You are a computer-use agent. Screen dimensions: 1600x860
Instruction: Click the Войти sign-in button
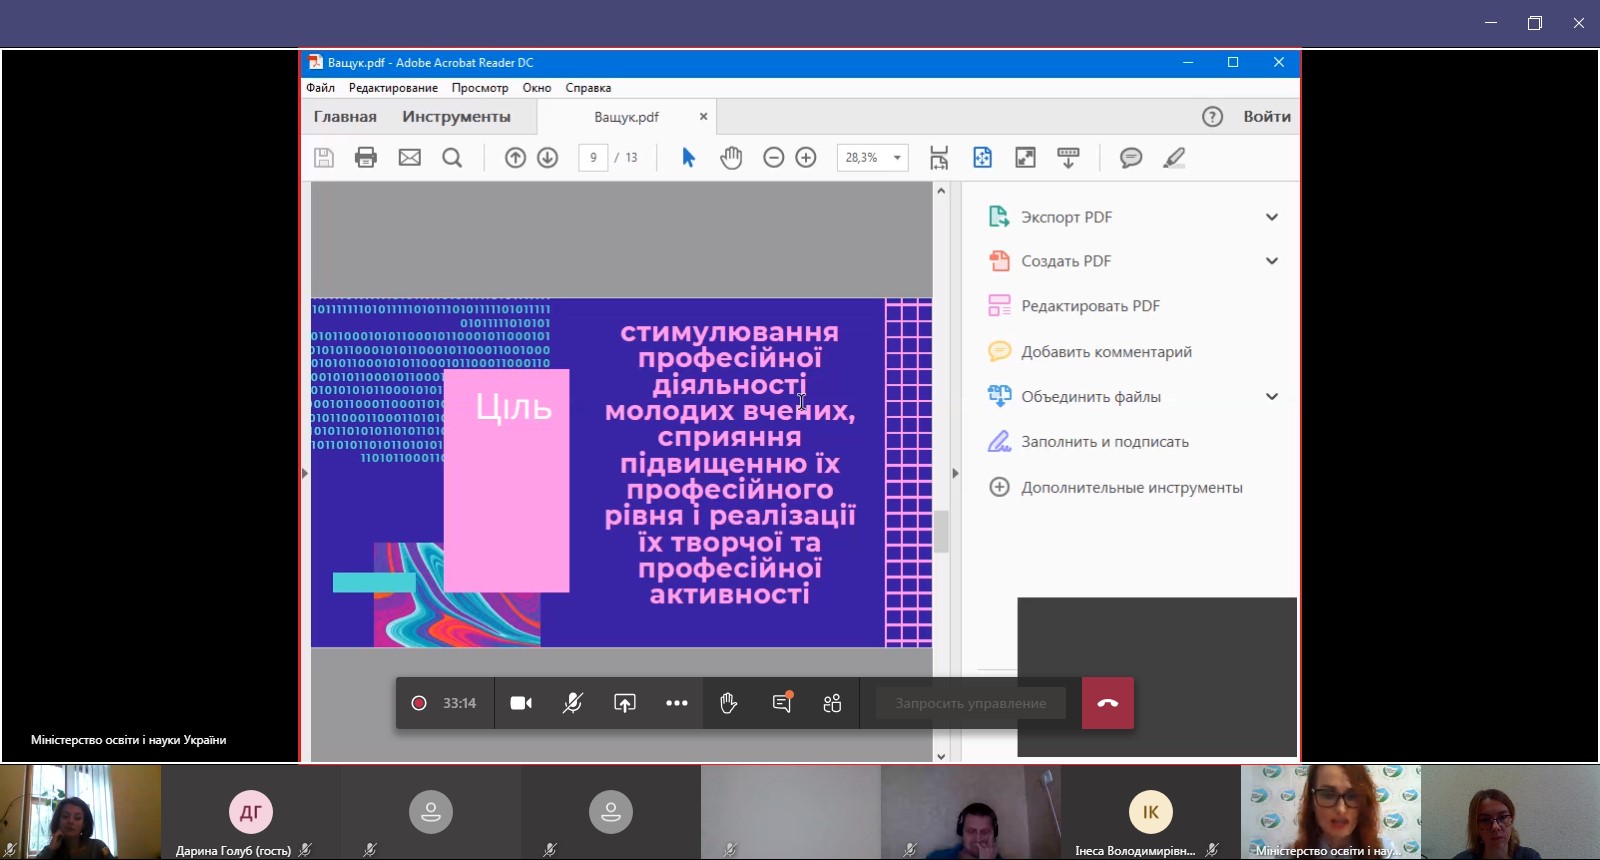pos(1267,117)
